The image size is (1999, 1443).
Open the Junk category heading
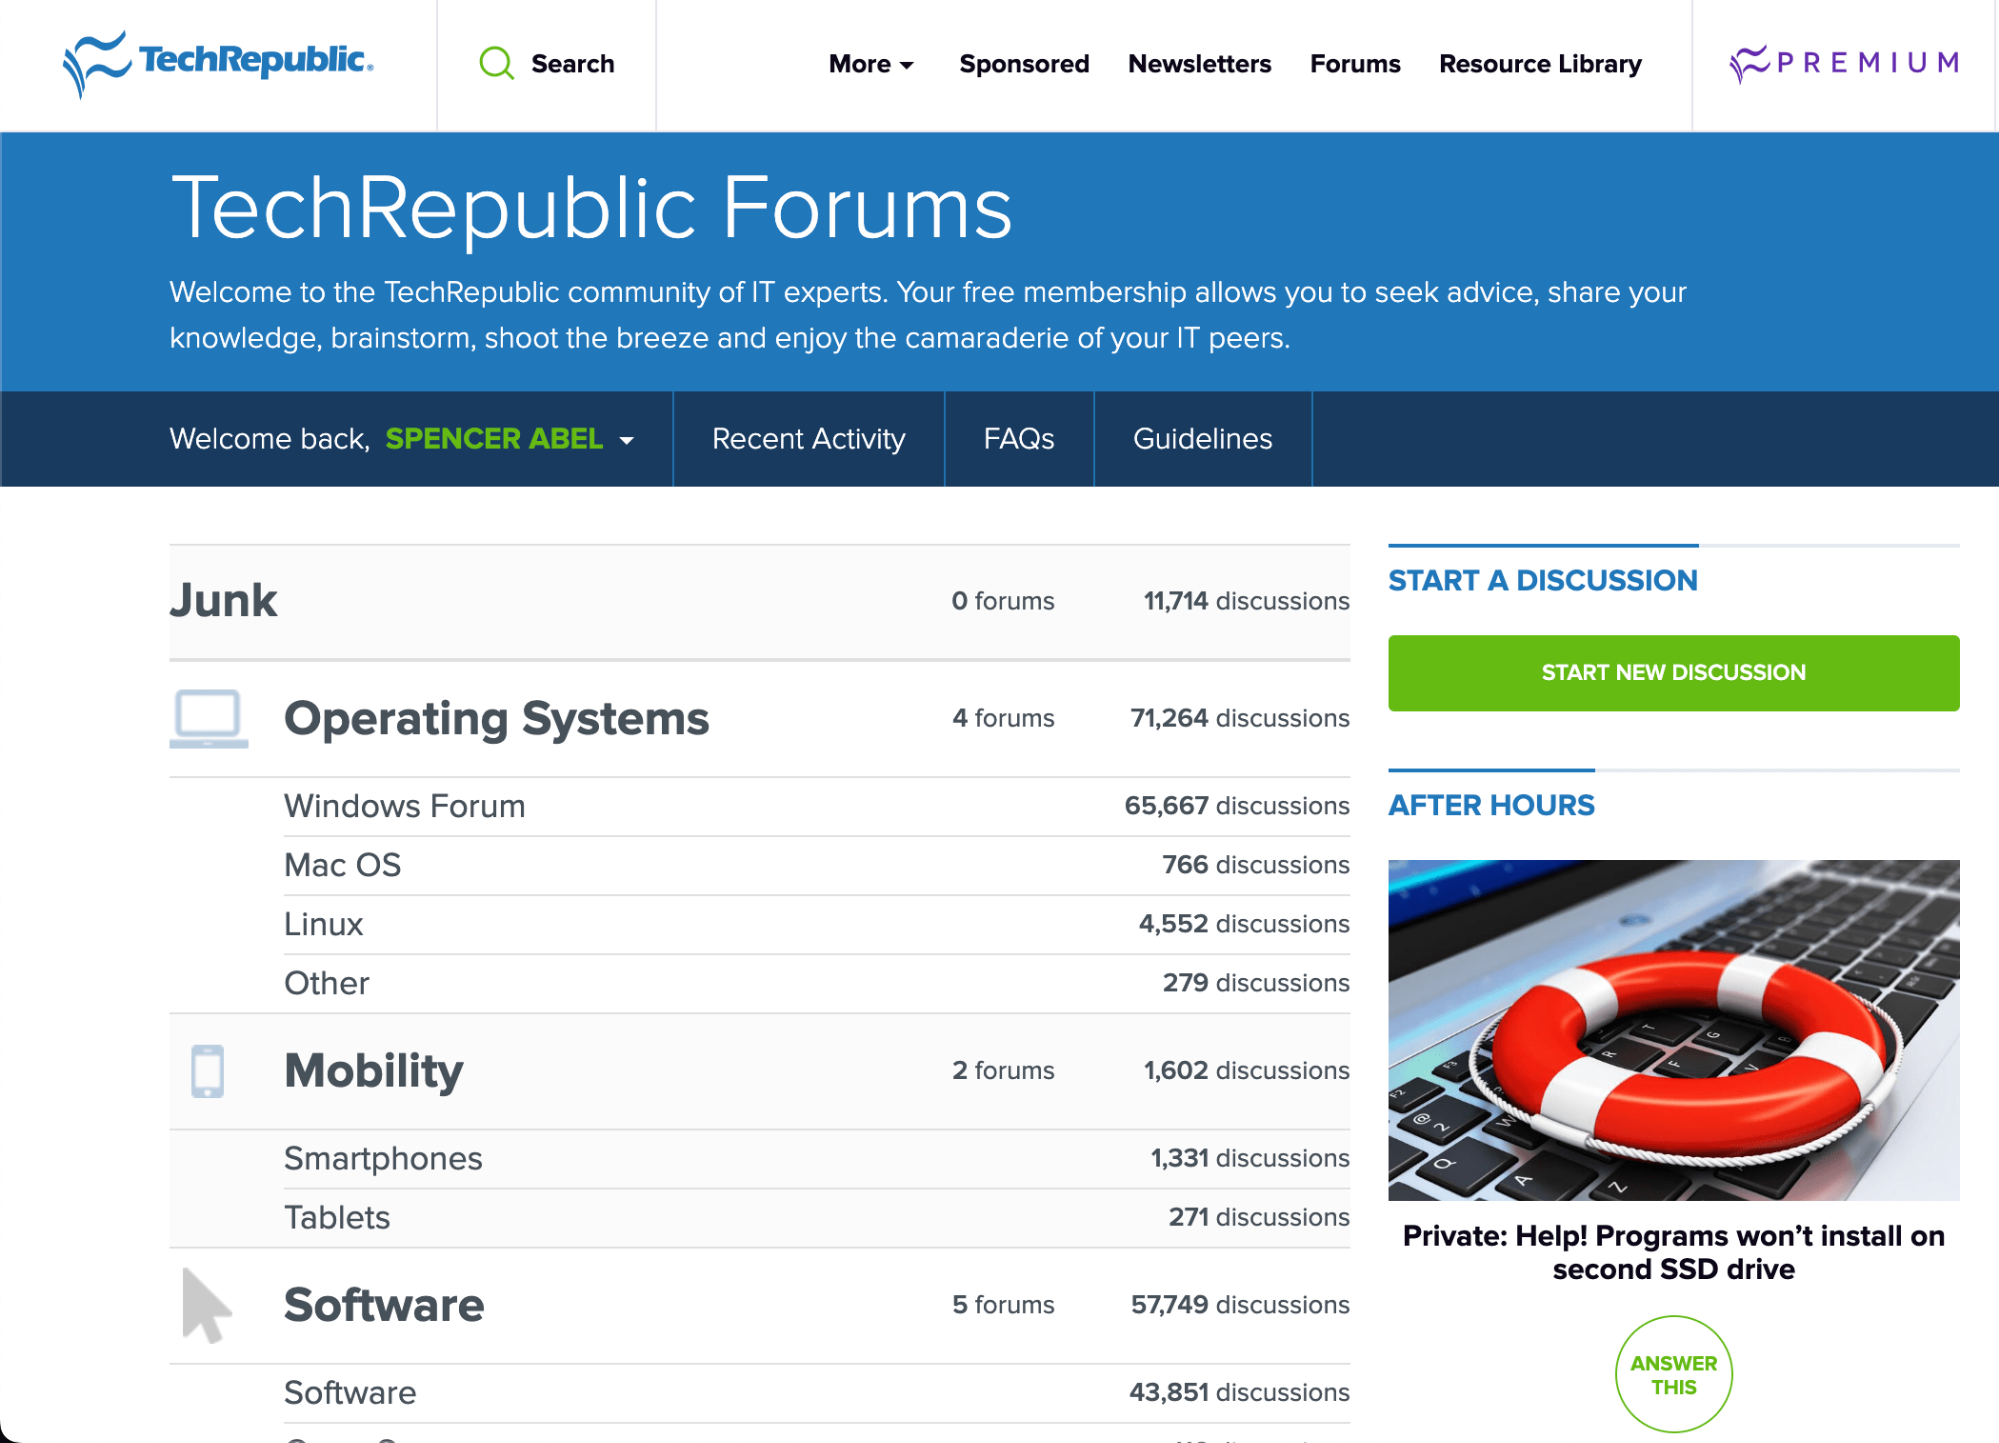pyautogui.click(x=223, y=601)
